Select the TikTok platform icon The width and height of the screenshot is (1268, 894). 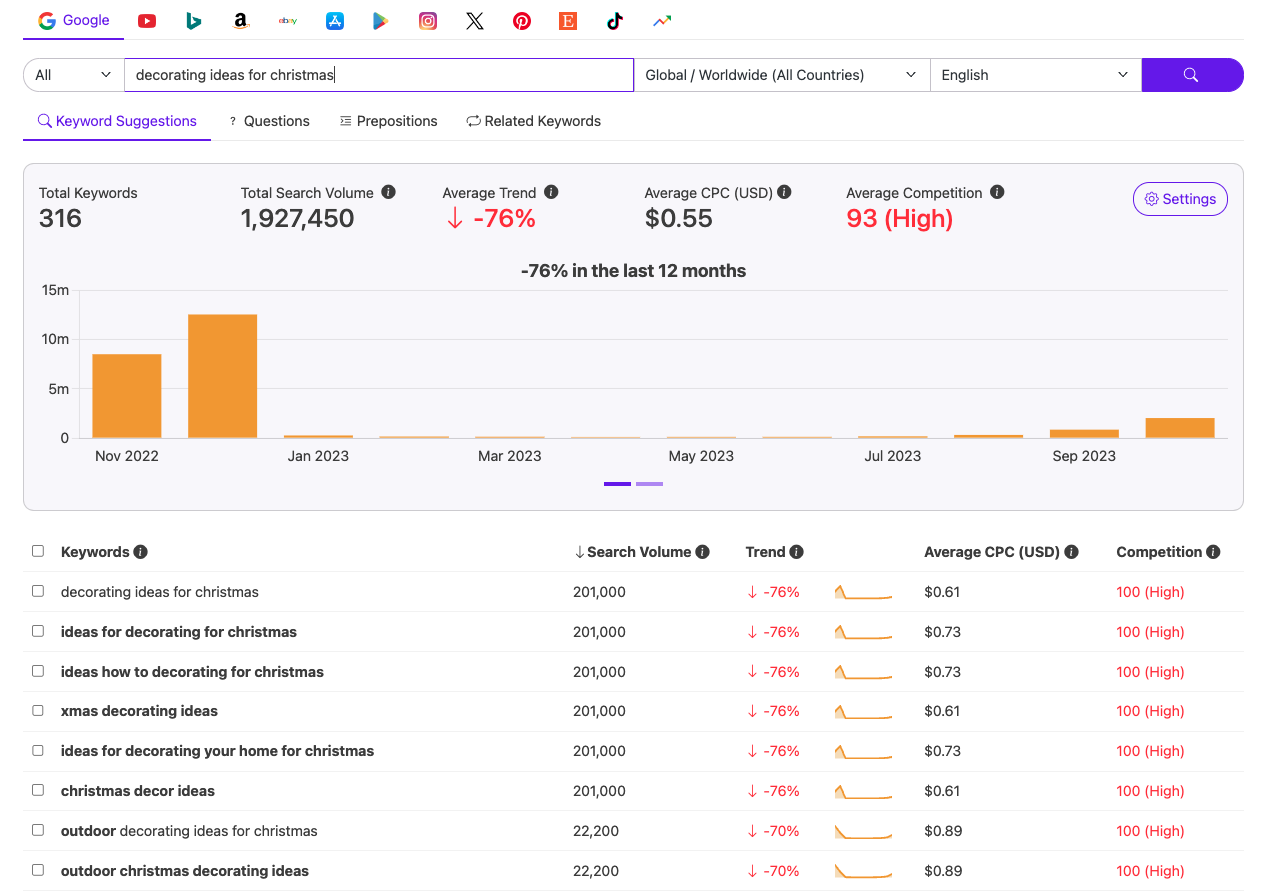tap(615, 21)
